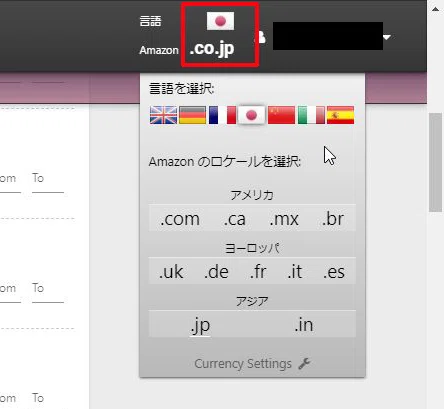Select the .com Amazon locale
The image size is (444, 409).
coord(180,219)
